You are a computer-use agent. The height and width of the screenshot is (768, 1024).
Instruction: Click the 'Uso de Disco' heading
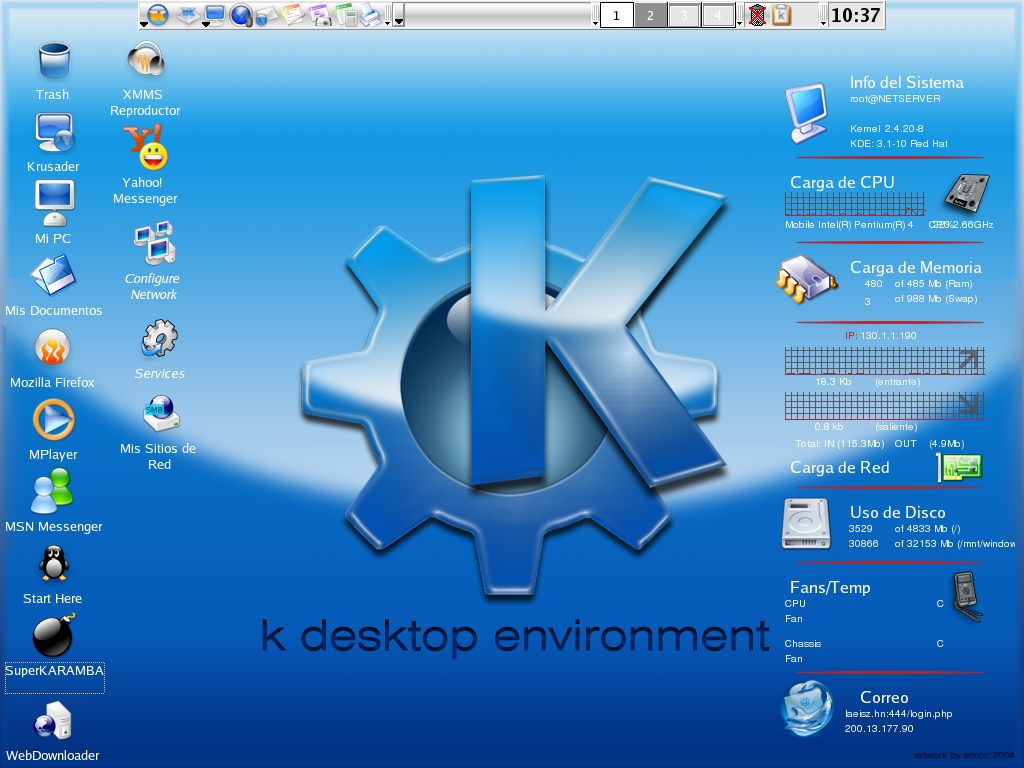[897, 512]
